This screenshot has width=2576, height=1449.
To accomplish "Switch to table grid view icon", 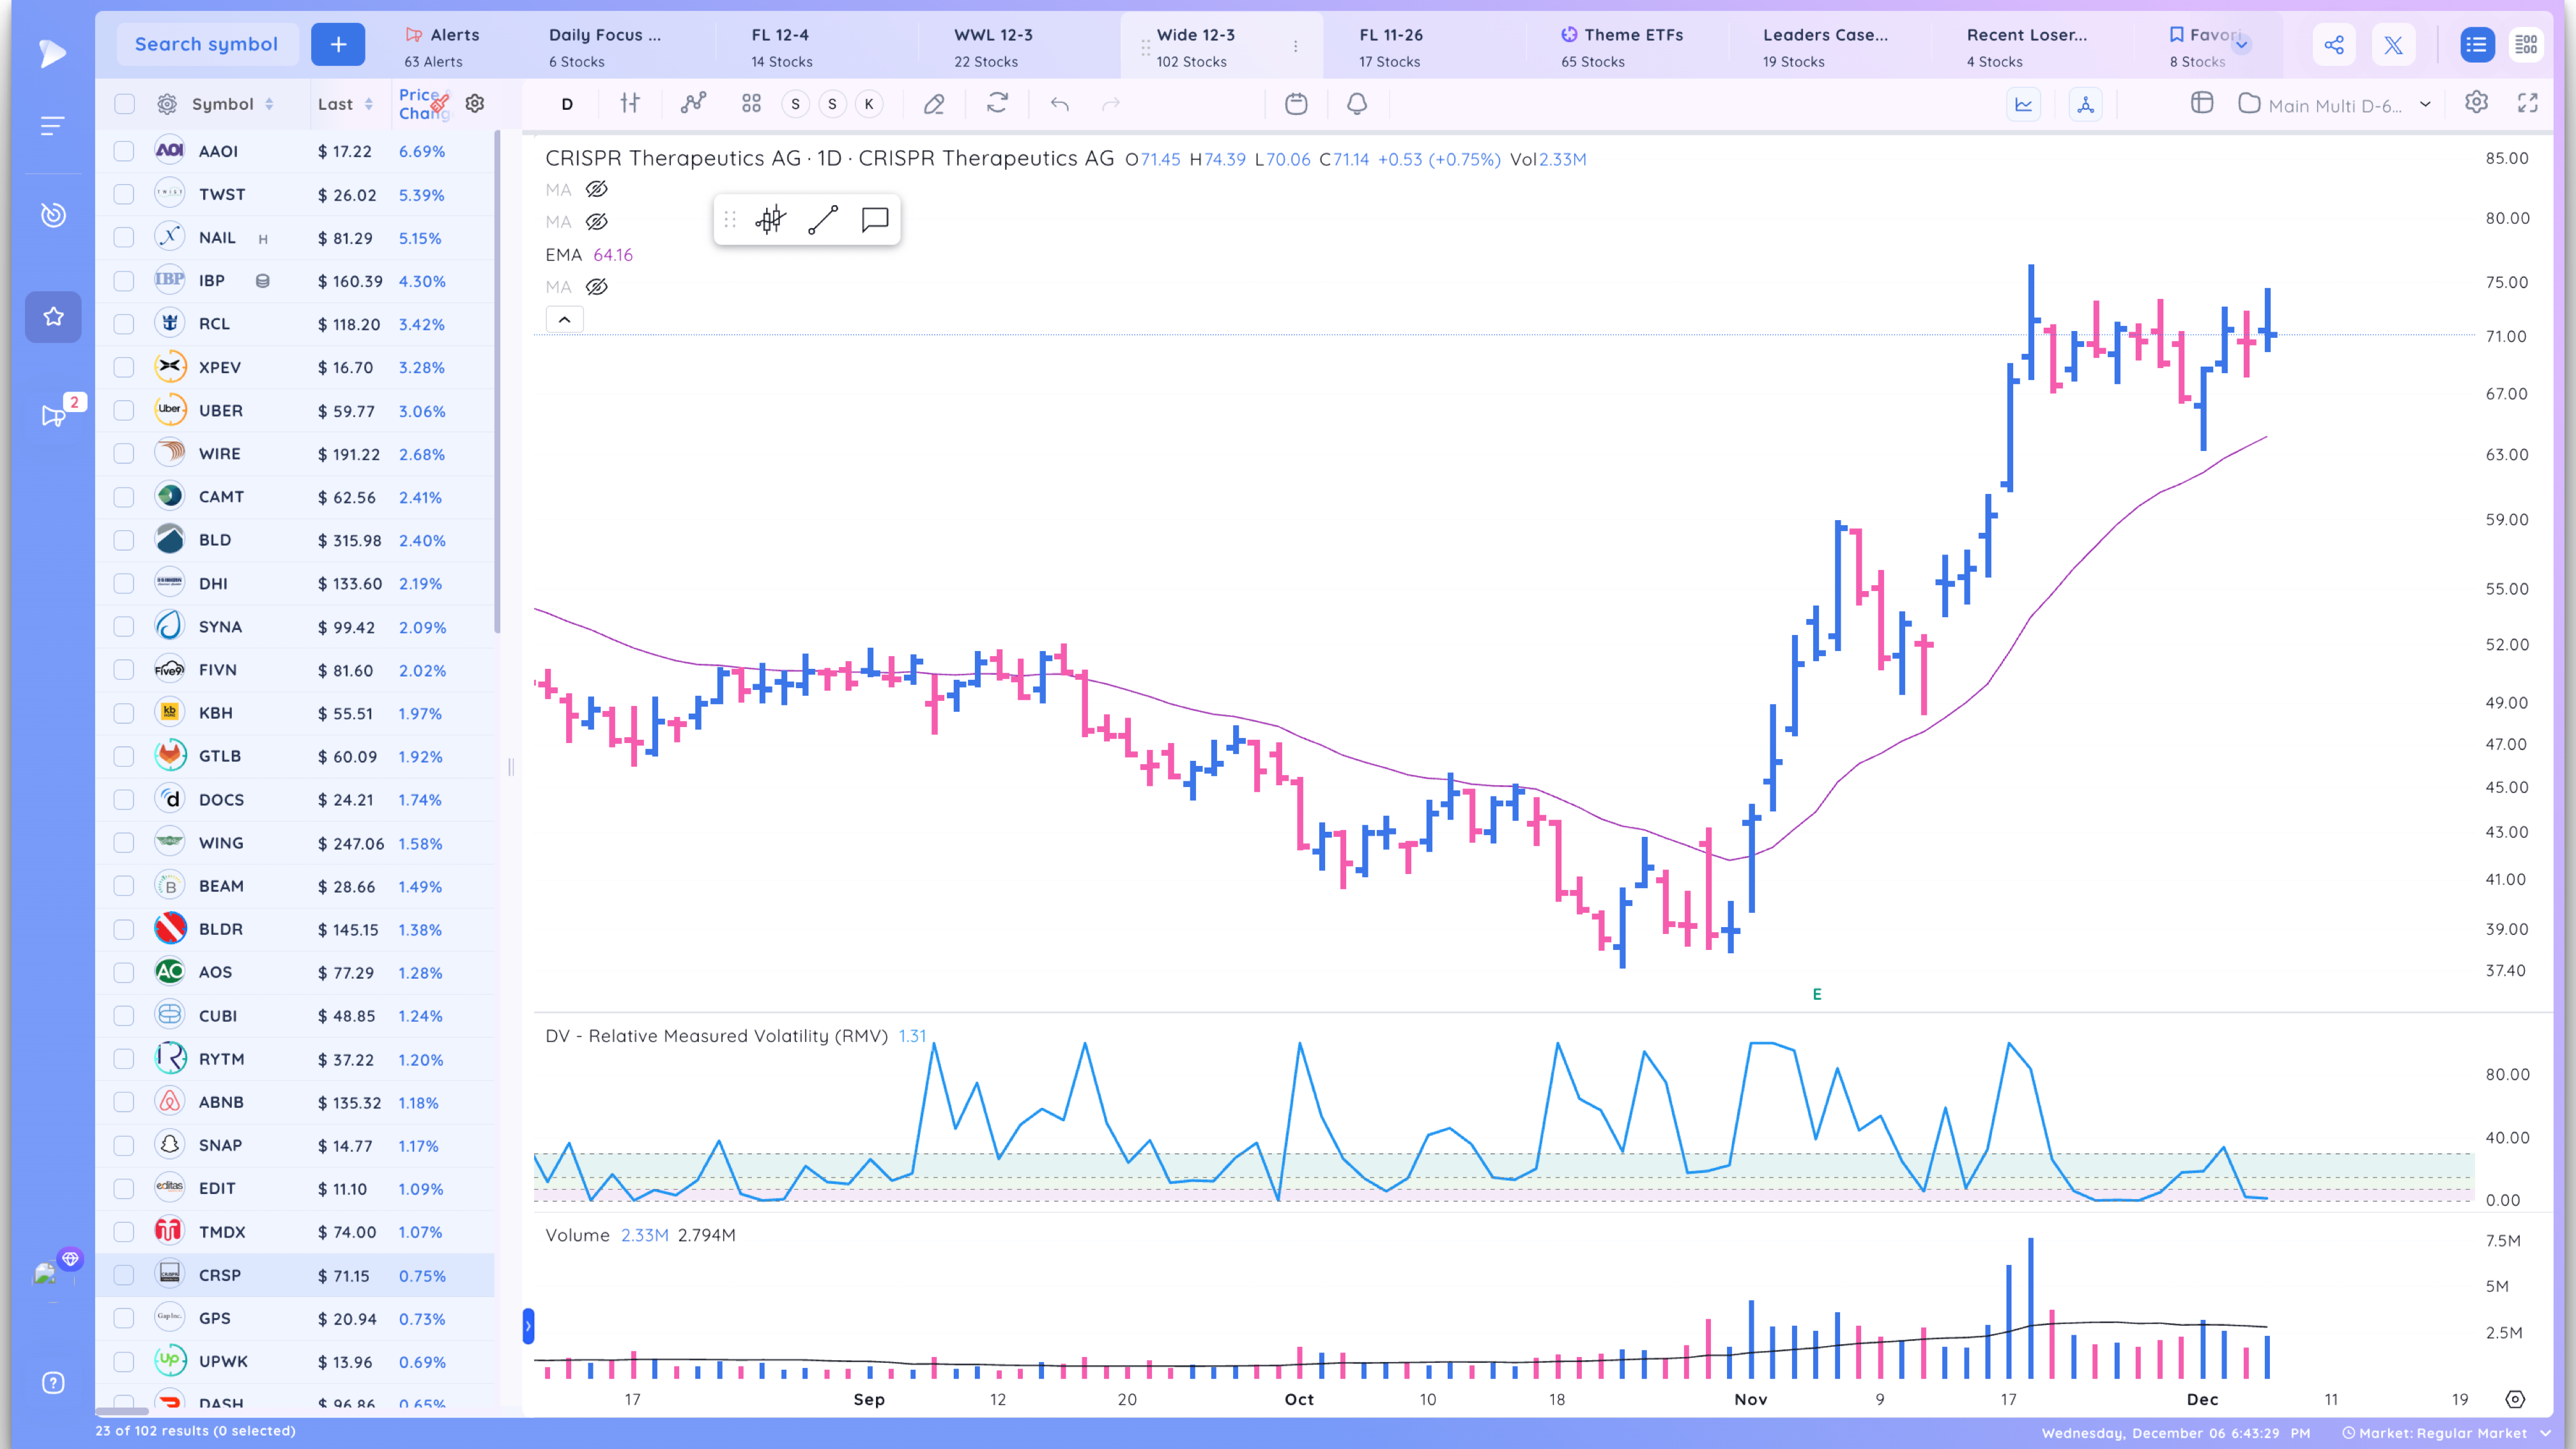I will [x=2526, y=44].
